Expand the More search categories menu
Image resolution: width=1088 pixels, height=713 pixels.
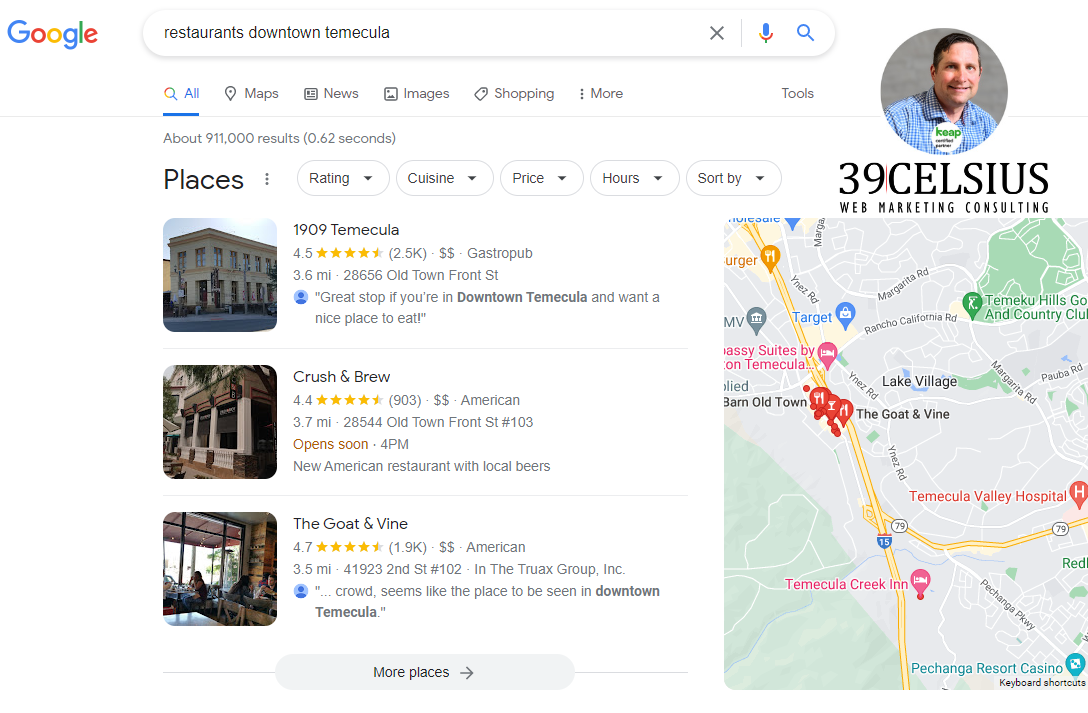coord(601,94)
